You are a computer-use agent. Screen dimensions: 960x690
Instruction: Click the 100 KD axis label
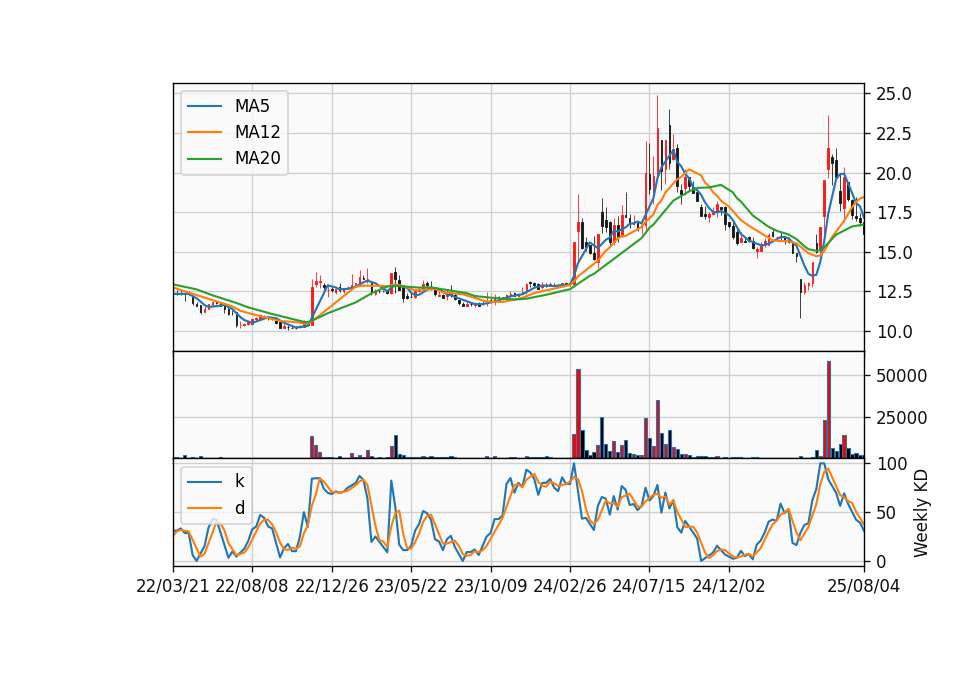click(891, 464)
